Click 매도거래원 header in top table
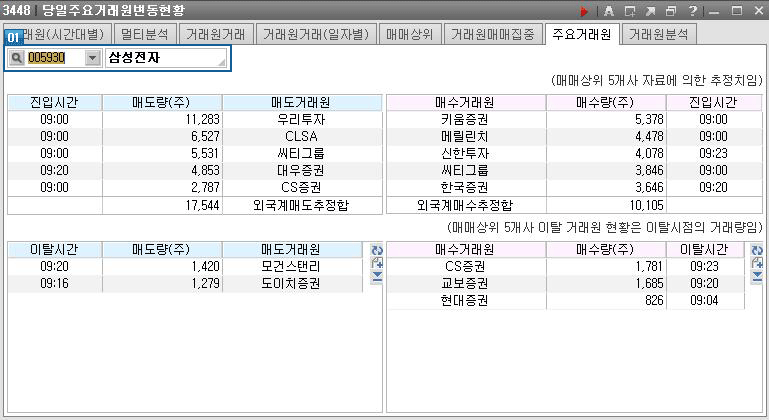Image resolution: width=769 pixels, height=420 pixels. click(302, 103)
